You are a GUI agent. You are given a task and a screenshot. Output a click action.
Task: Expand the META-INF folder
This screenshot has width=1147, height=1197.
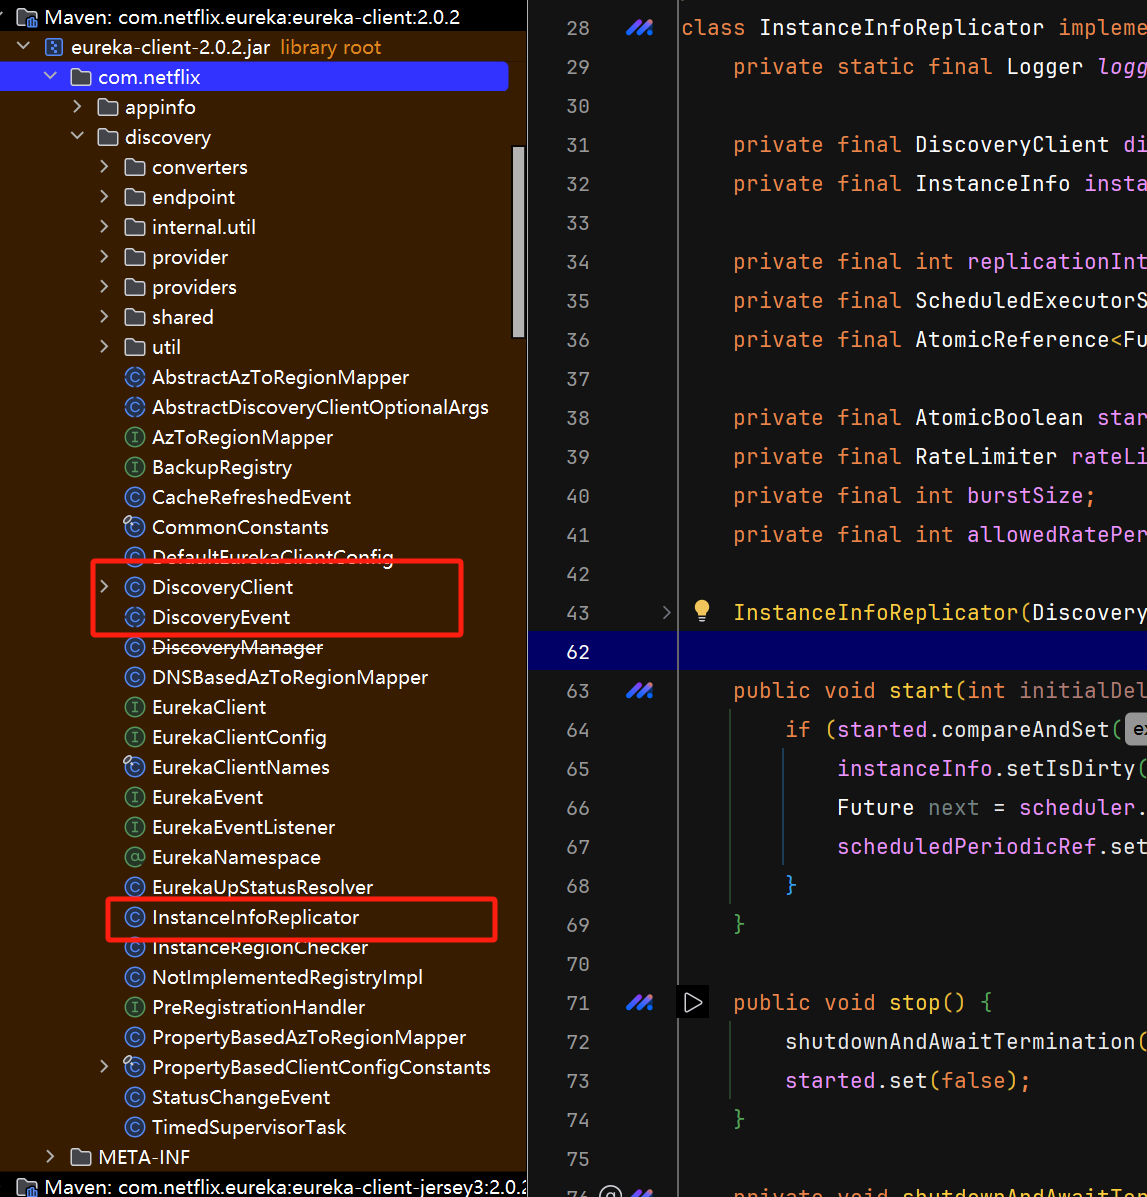click(x=51, y=1157)
